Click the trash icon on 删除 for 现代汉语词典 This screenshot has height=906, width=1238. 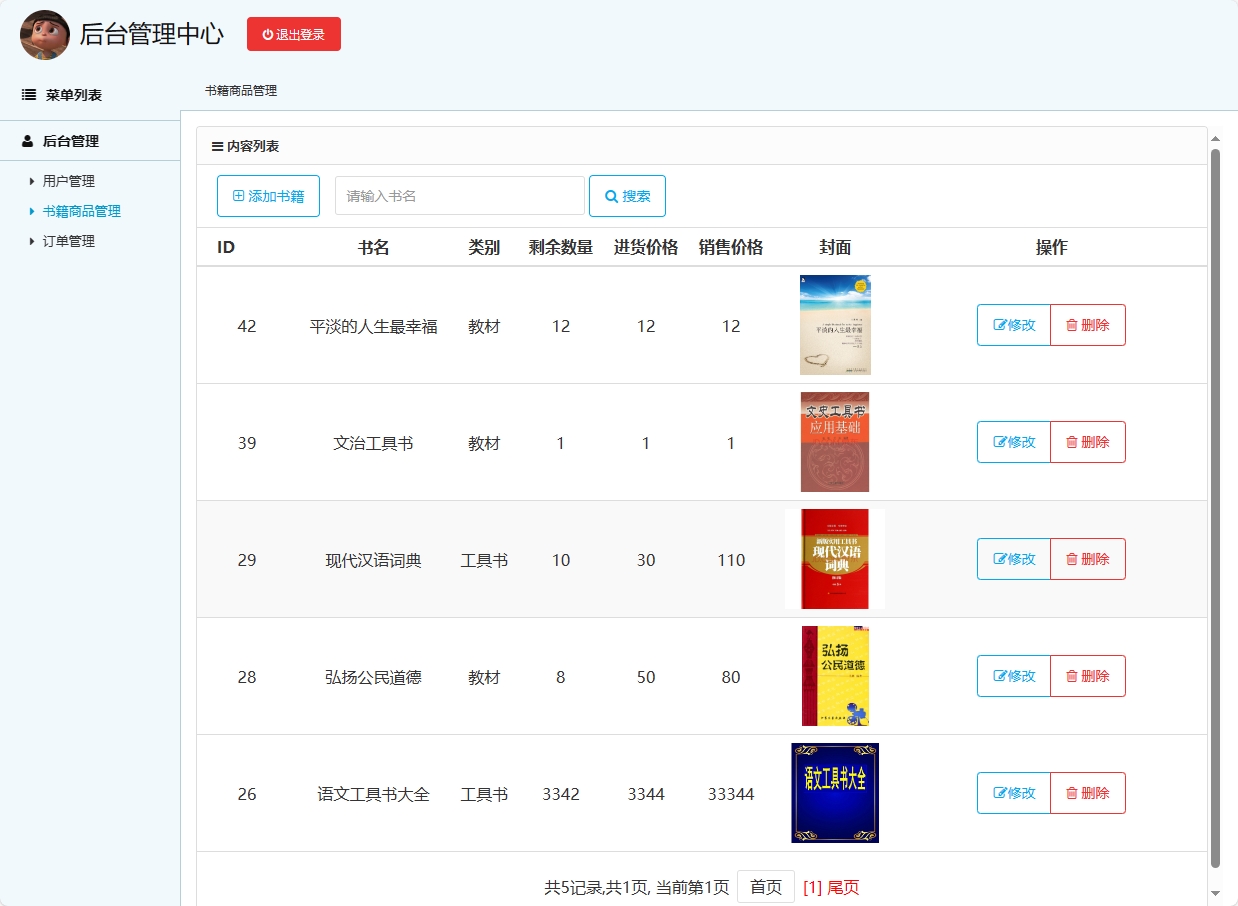(1071, 559)
